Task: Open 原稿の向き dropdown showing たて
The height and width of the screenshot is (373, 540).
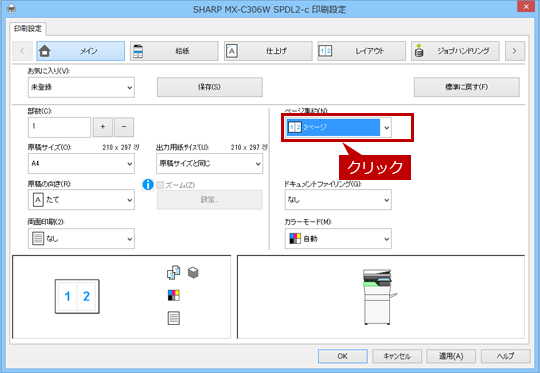Action: [81, 200]
